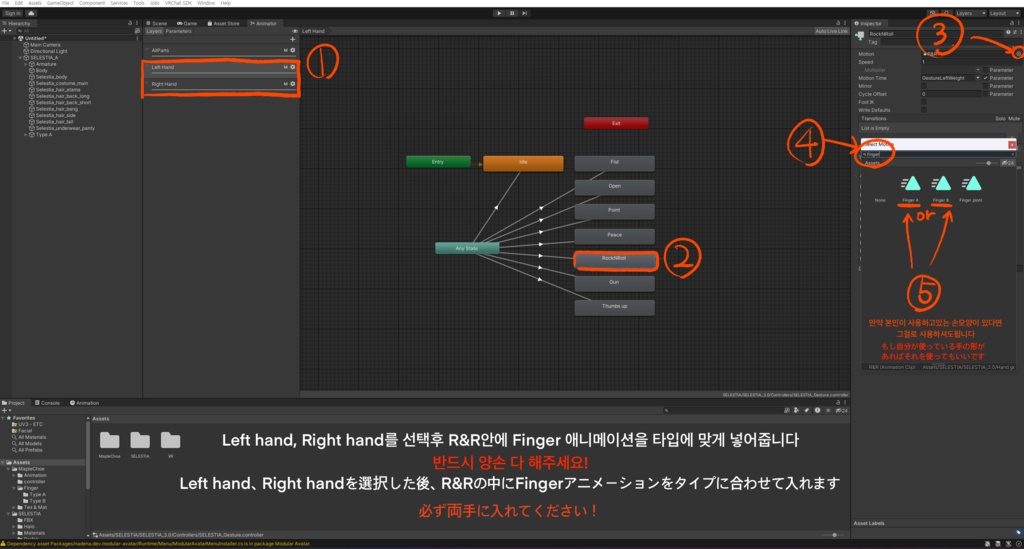1024x549 pixels.
Task: Select the Finger point animation clip
Action: point(971,188)
